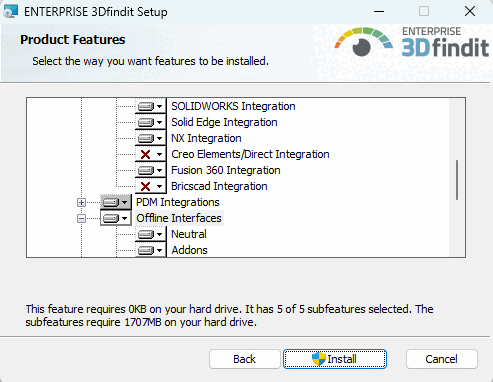Cancel the setup wizard

click(x=442, y=359)
